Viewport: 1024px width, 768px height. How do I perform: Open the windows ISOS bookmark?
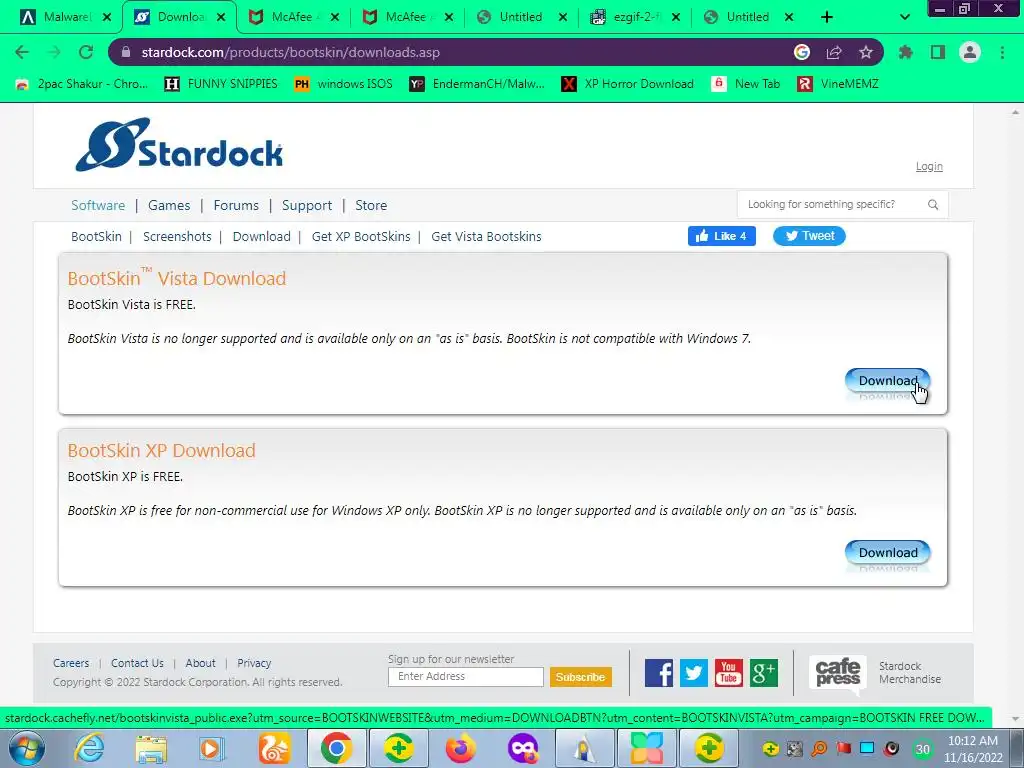tap(344, 84)
